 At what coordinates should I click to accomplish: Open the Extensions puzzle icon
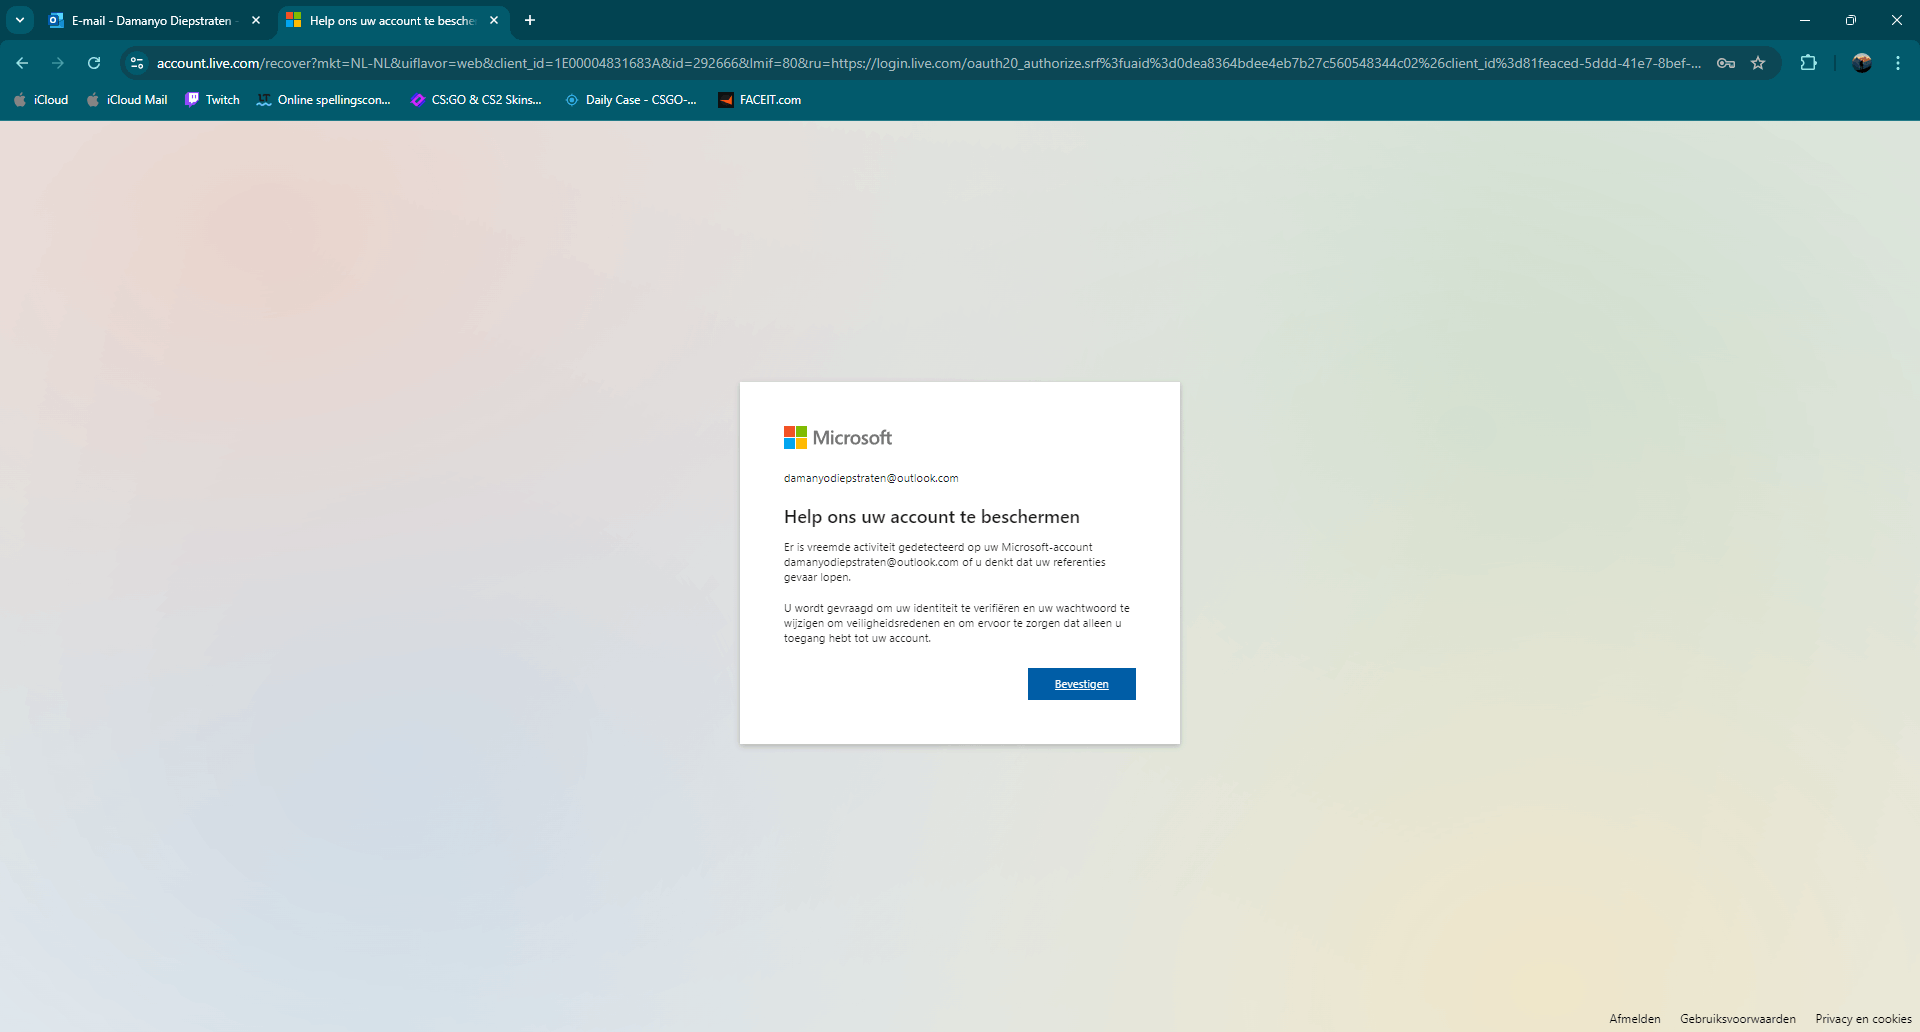(1808, 63)
